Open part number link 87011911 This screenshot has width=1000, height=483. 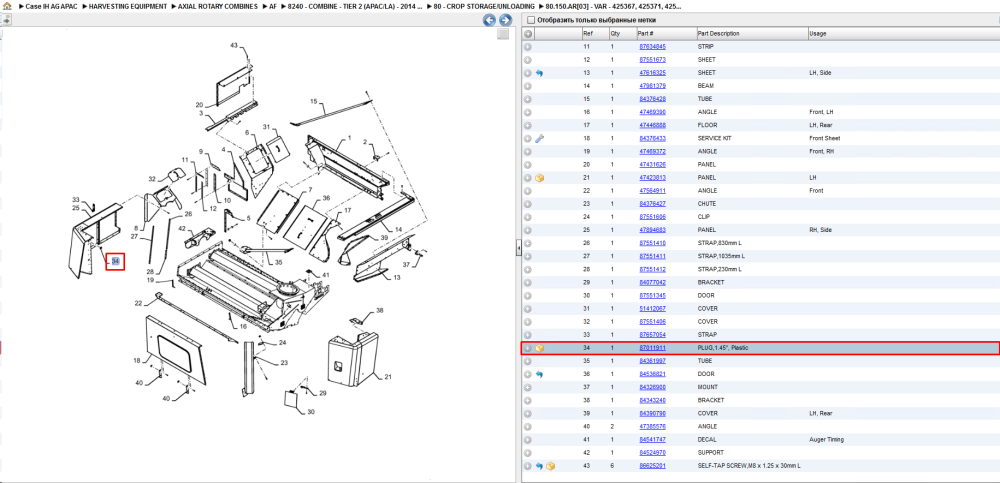click(652, 348)
